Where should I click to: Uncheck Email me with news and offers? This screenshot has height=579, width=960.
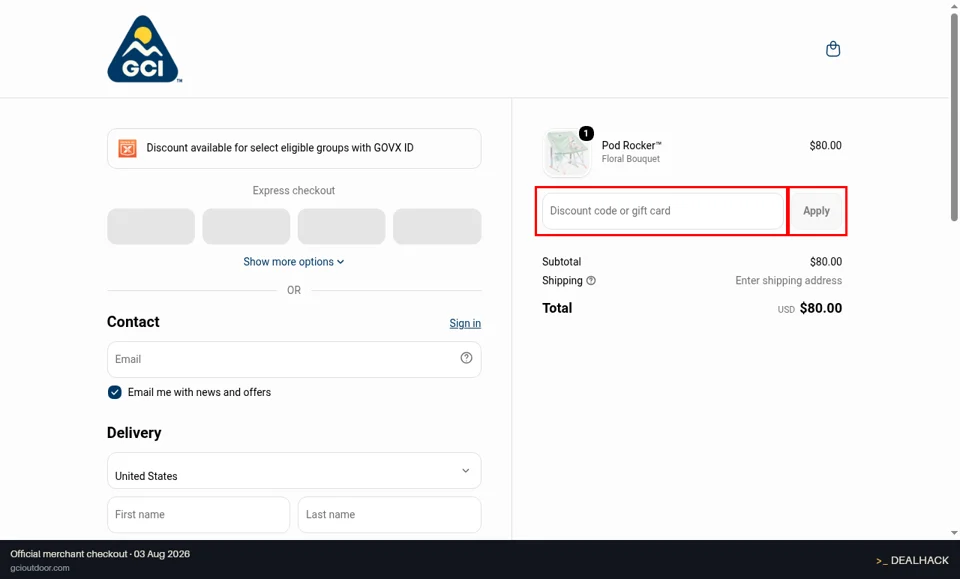(x=114, y=392)
